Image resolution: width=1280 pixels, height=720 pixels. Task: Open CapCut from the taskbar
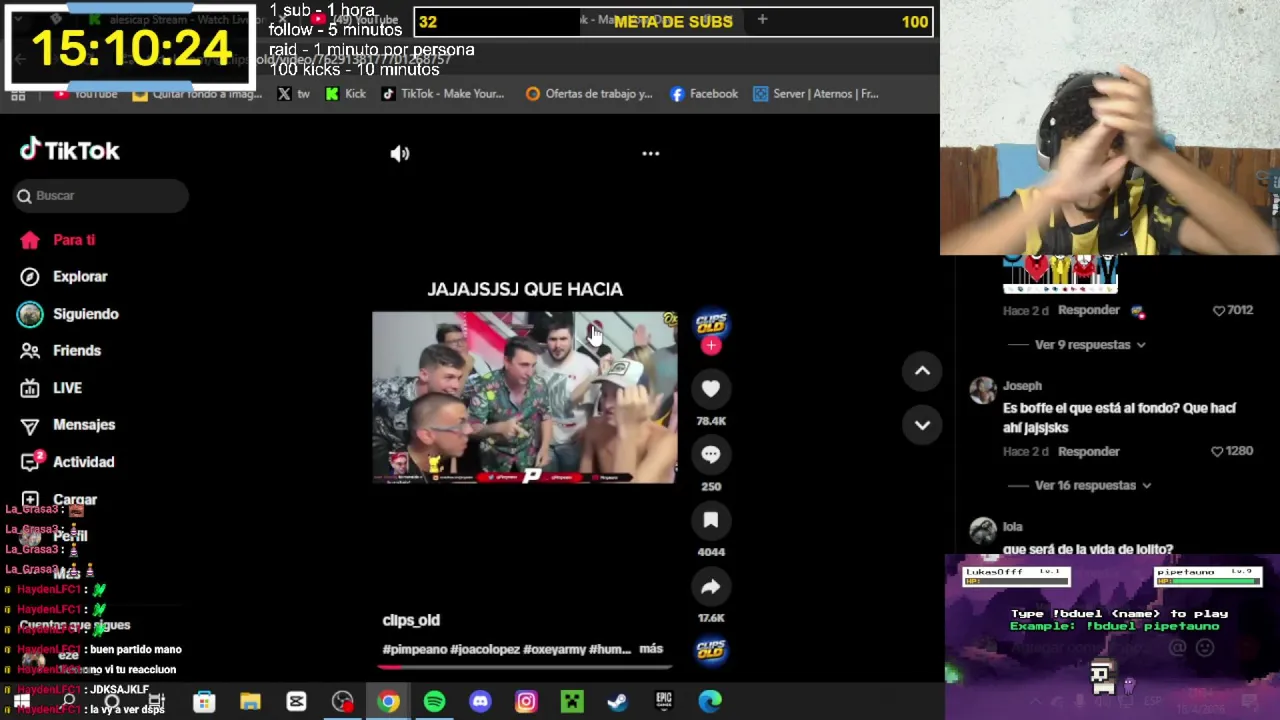[296, 701]
